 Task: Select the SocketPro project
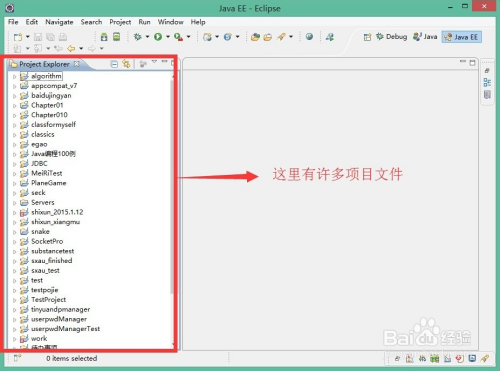tap(47, 241)
